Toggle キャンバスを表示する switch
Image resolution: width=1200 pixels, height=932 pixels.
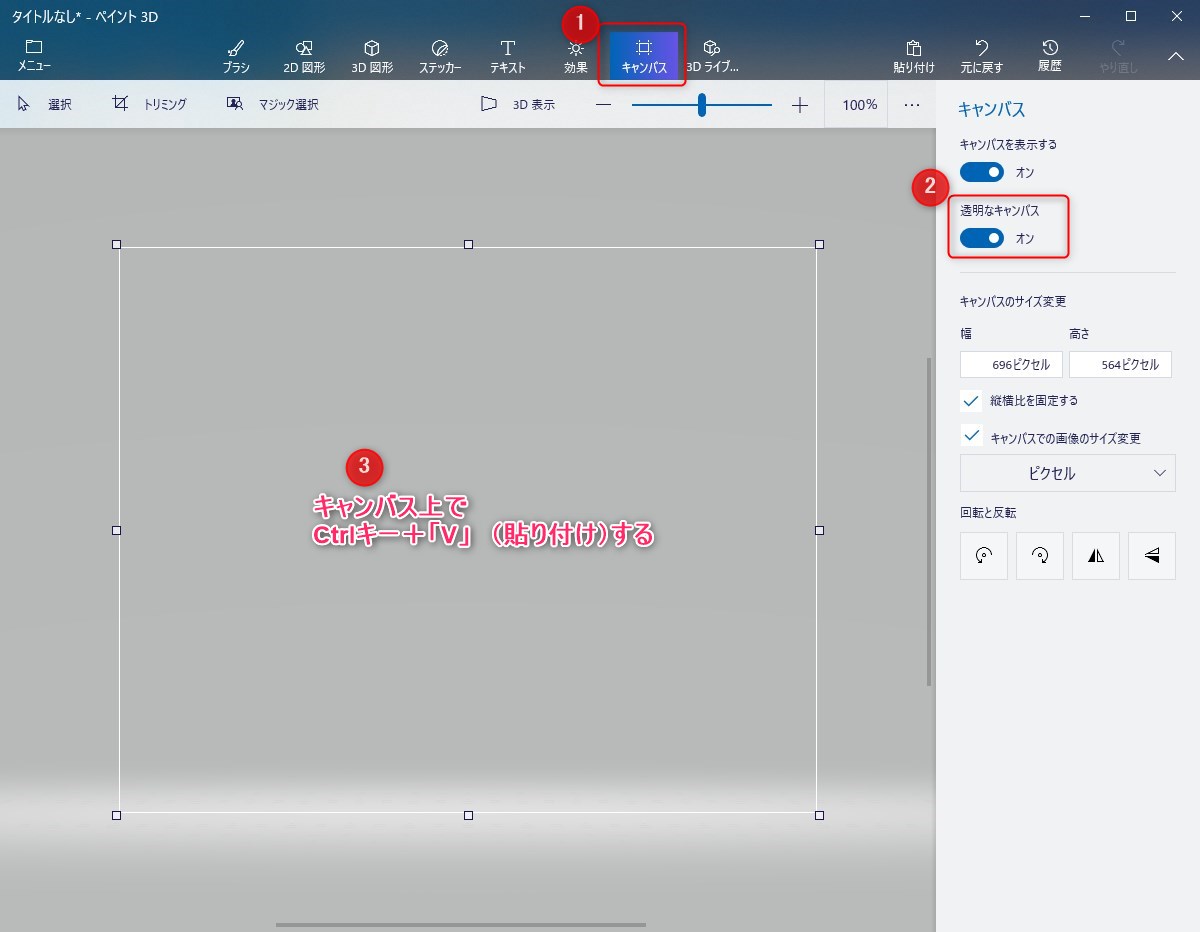(982, 172)
